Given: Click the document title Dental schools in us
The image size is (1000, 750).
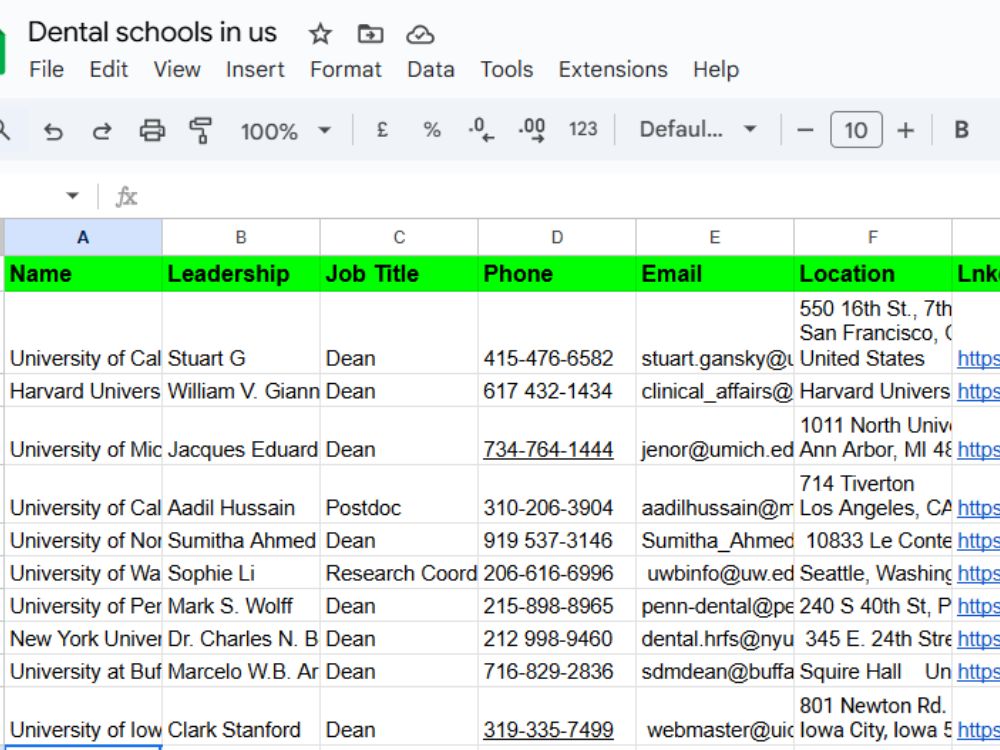Looking at the screenshot, I should [152, 33].
